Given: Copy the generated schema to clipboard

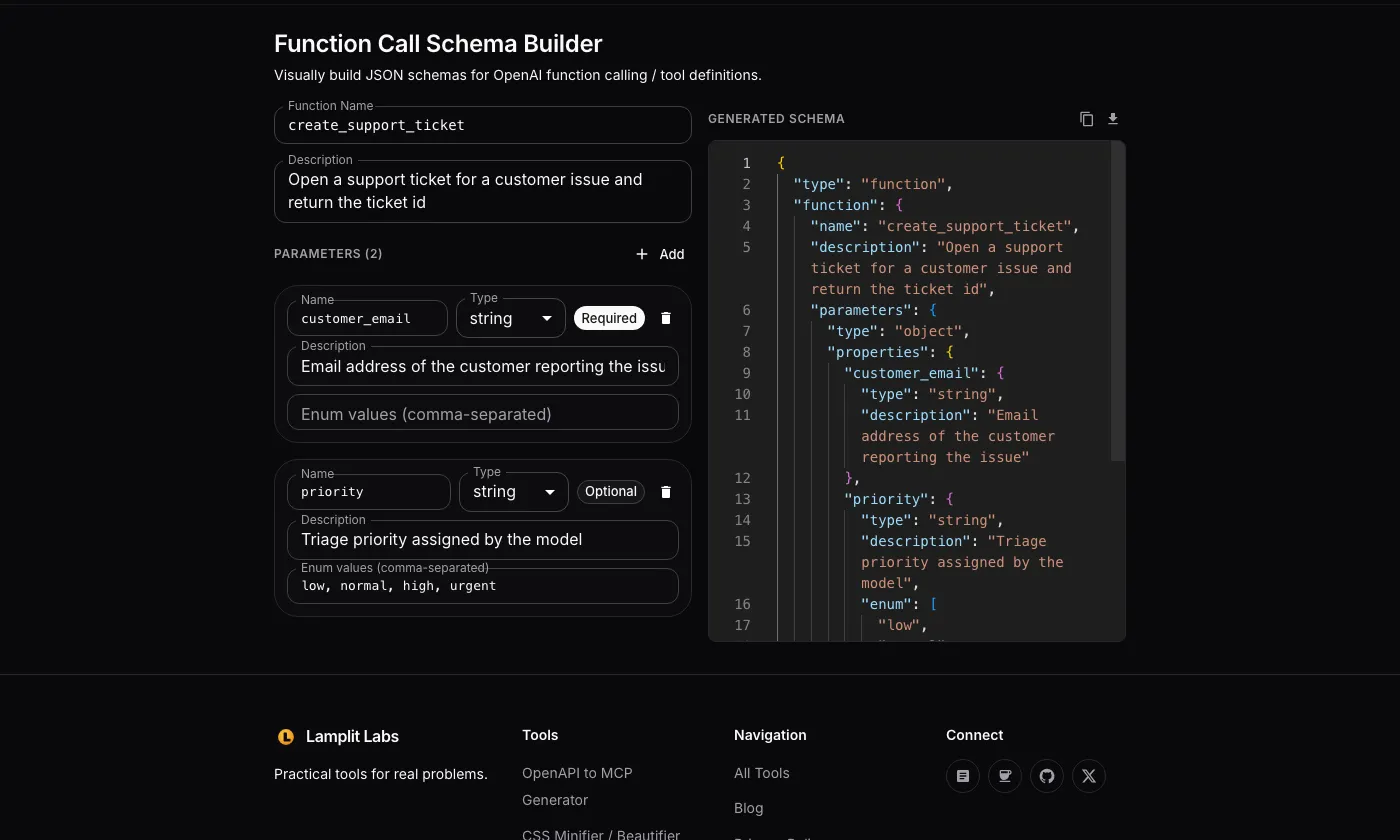Looking at the screenshot, I should [1087, 119].
